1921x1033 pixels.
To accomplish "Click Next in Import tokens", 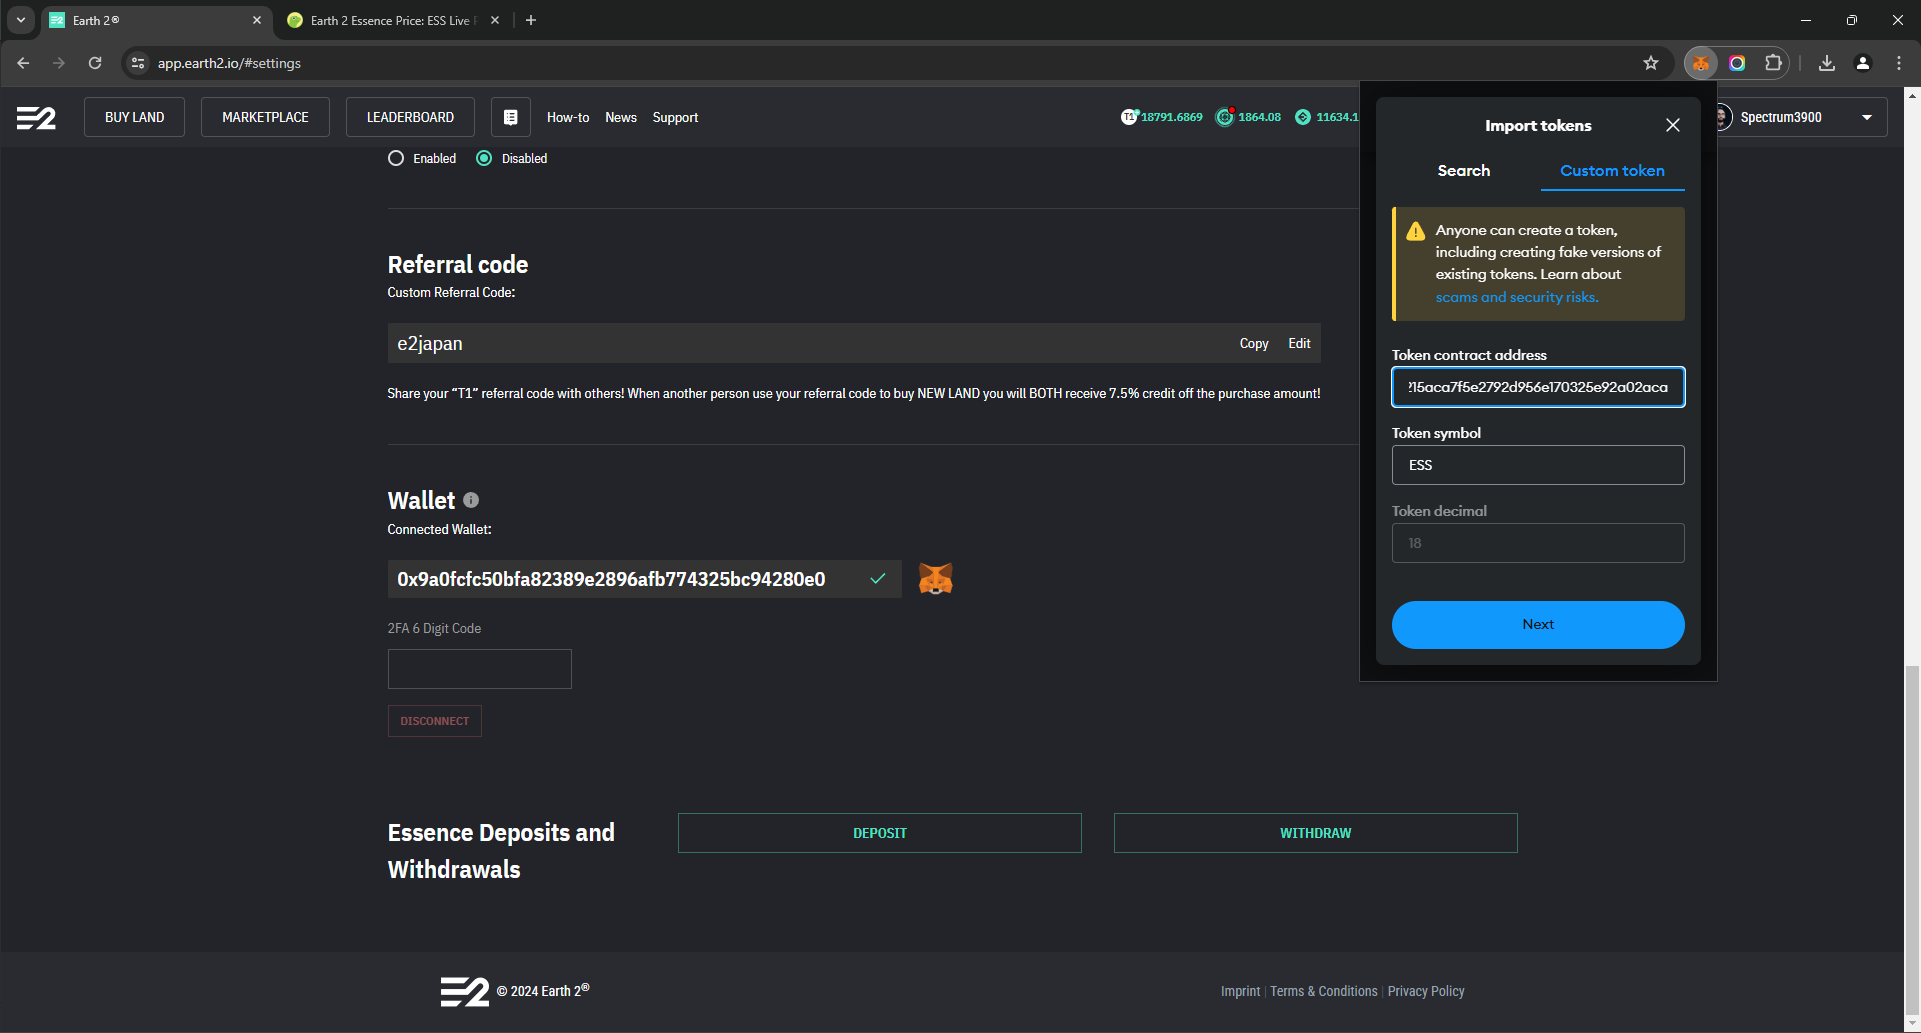I will point(1537,625).
